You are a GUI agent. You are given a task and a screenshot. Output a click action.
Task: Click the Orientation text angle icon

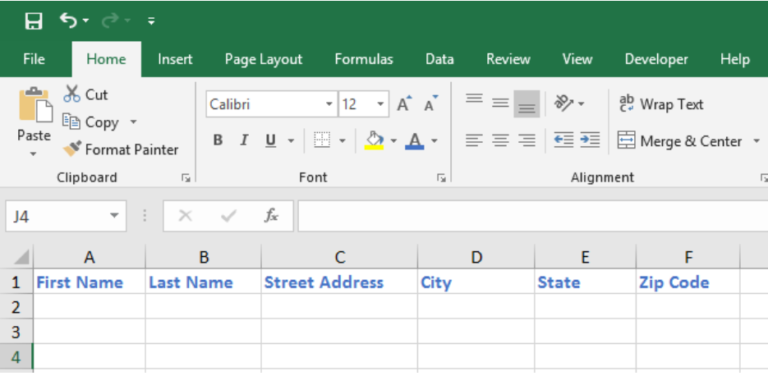point(563,103)
